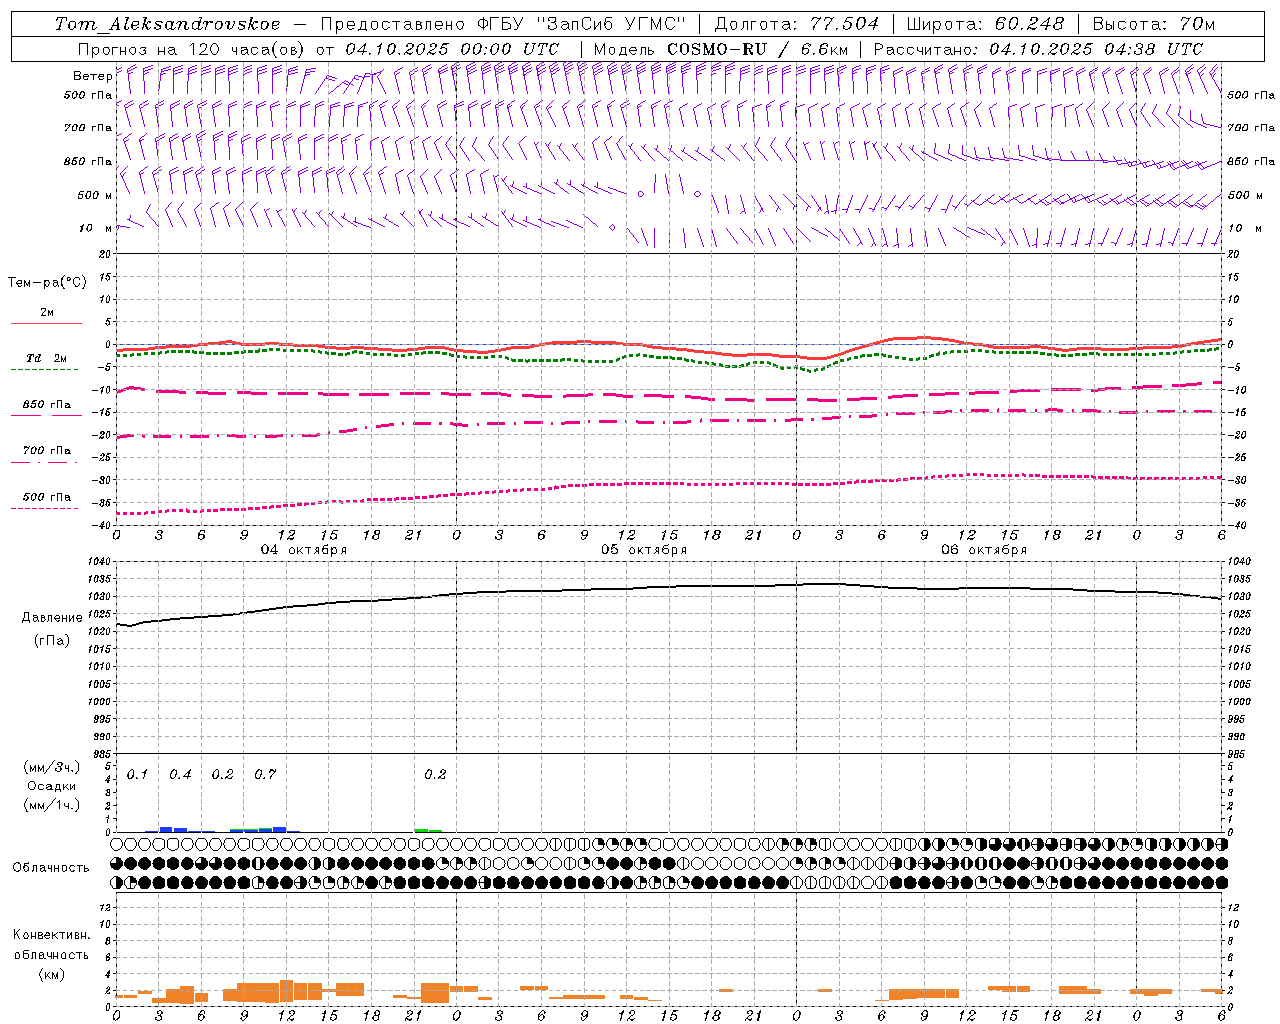Click the Модель COSMO-RU / 6.6км label
The image size is (1280, 1024).
721,49
